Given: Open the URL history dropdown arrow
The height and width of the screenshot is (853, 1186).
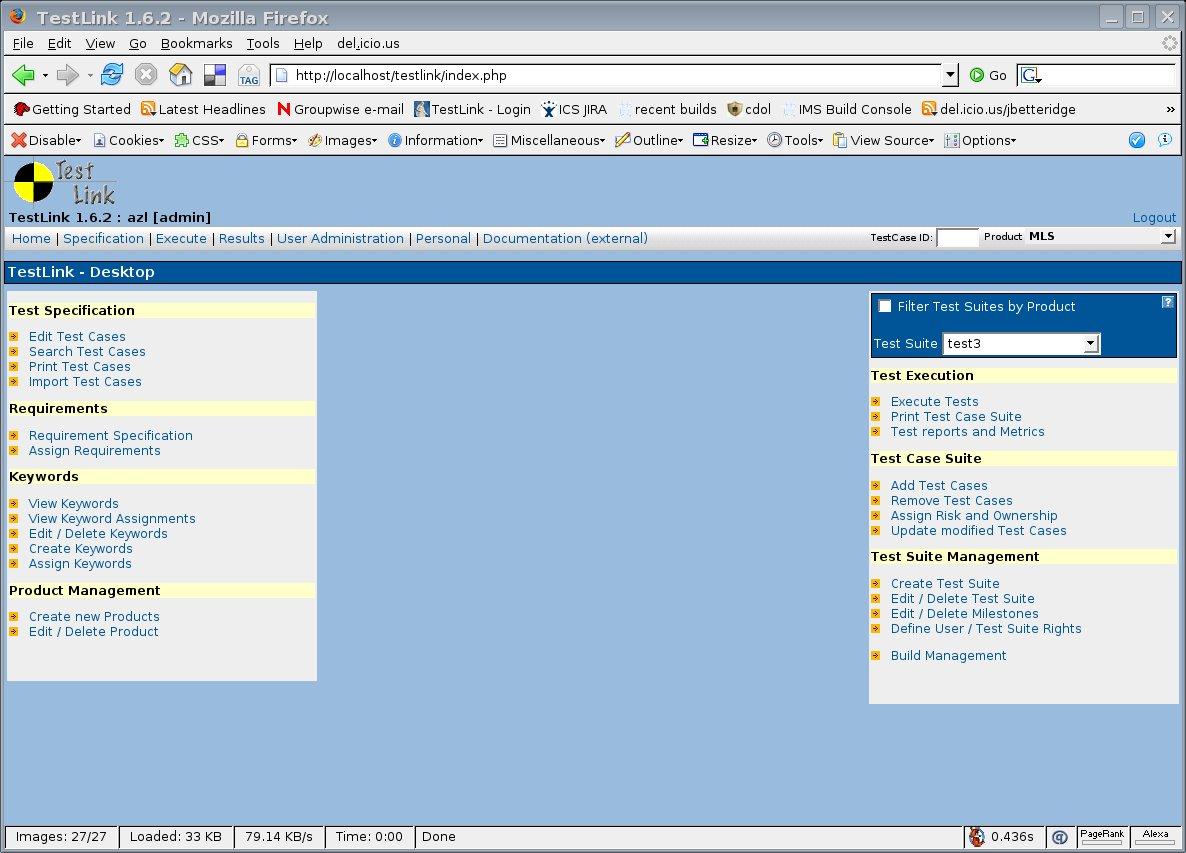Looking at the screenshot, I should (x=951, y=75).
